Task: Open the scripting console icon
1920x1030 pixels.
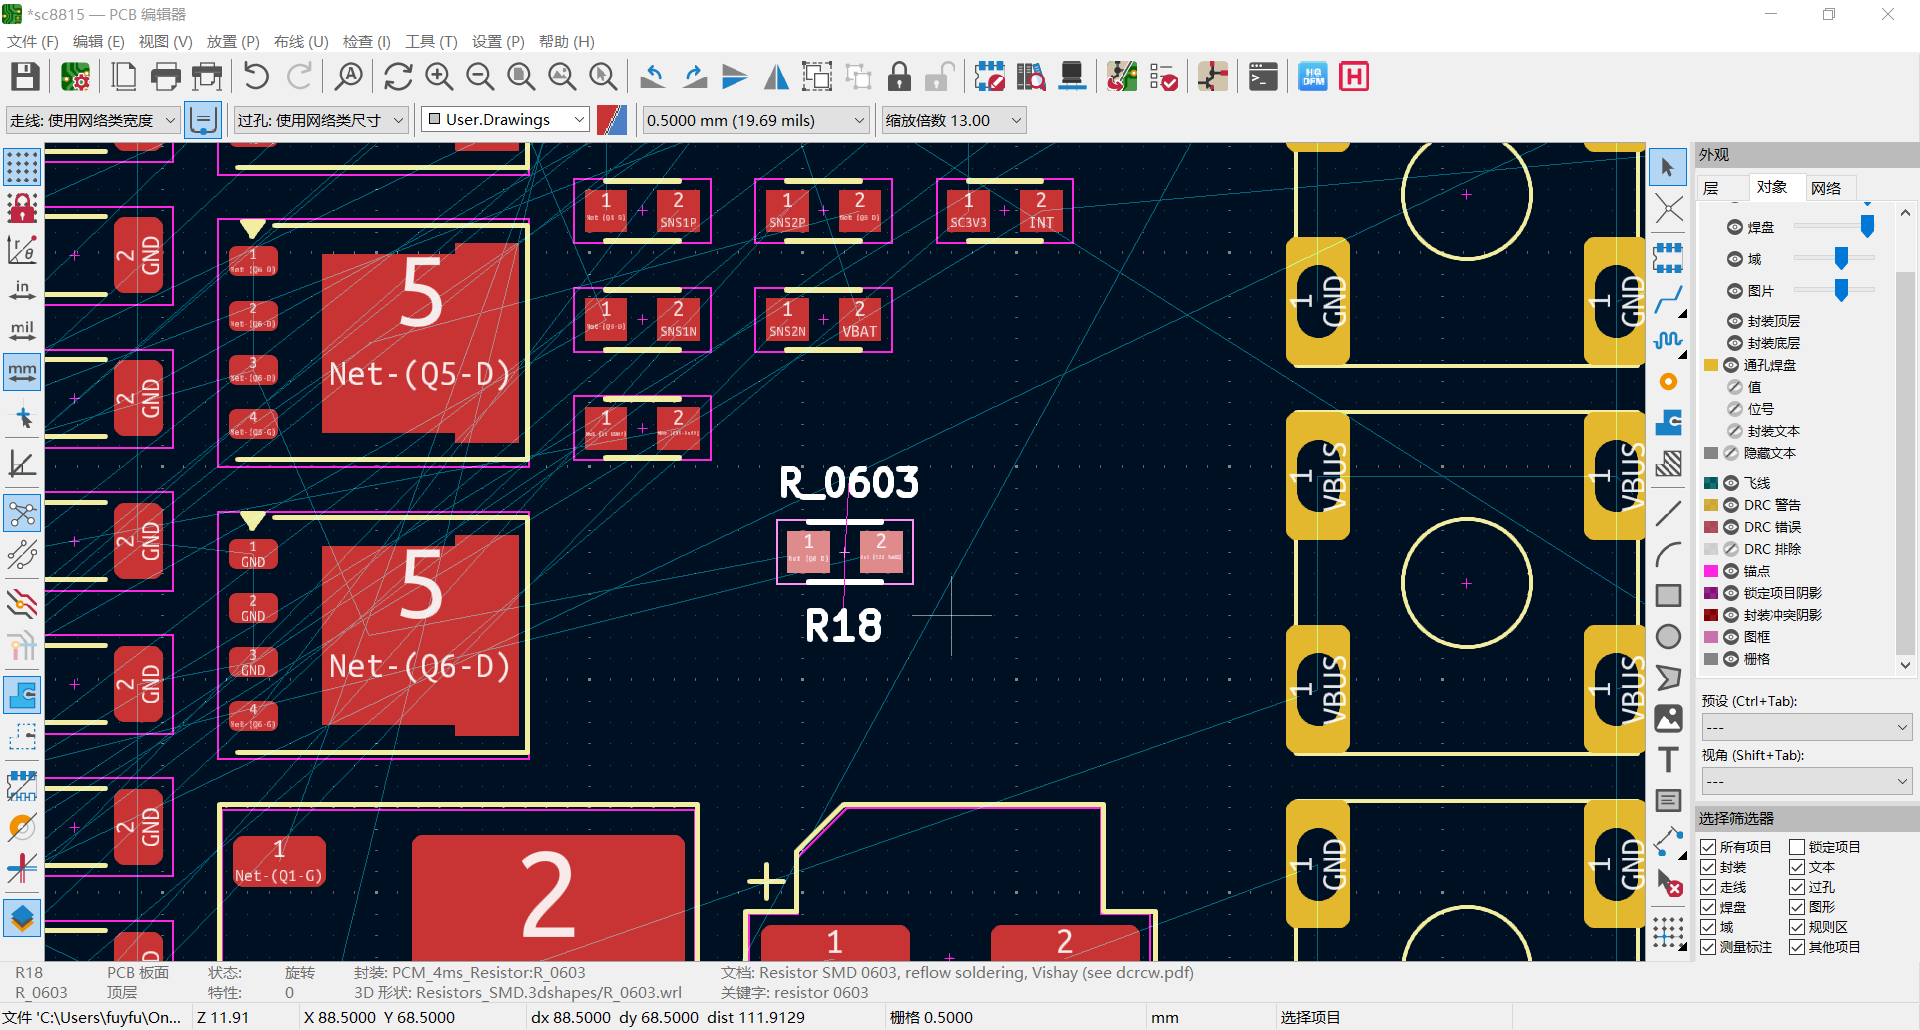Action: [x=1263, y=77]
